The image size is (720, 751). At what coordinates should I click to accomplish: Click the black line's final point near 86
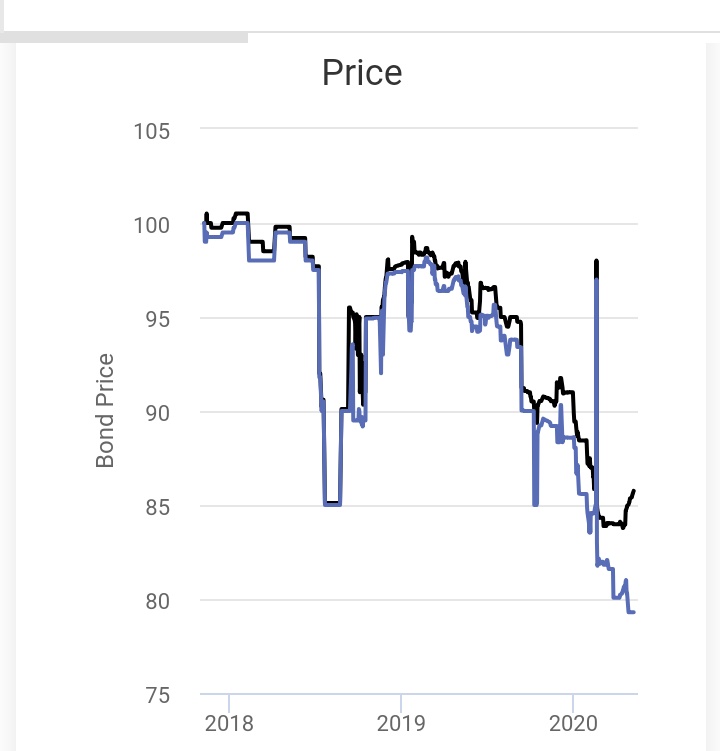click(634, 491)
